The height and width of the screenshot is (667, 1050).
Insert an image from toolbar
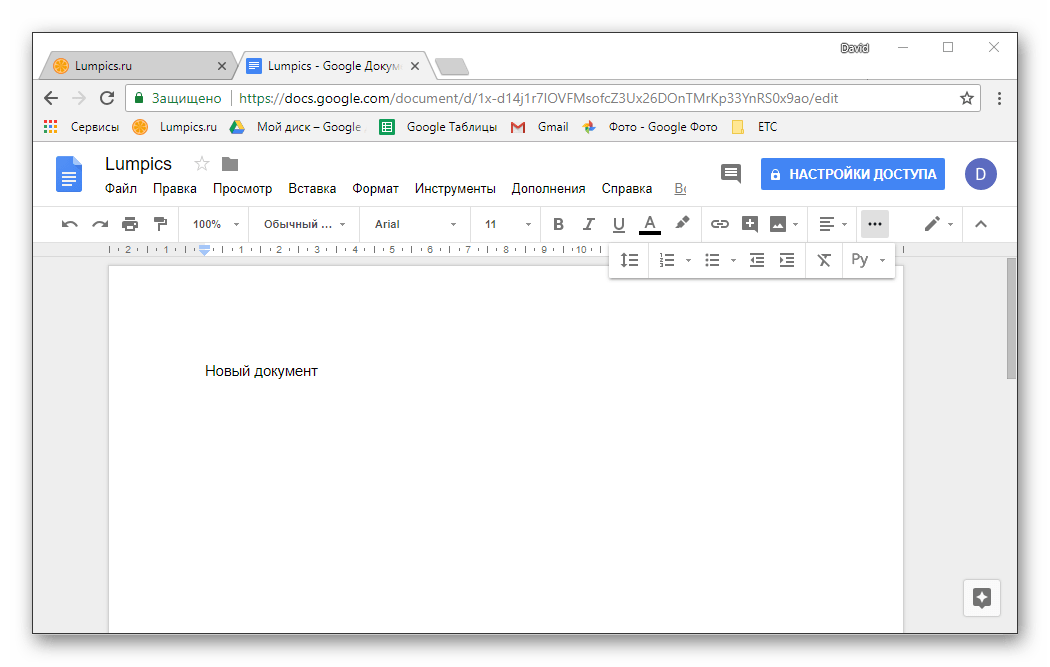(777, 224)
